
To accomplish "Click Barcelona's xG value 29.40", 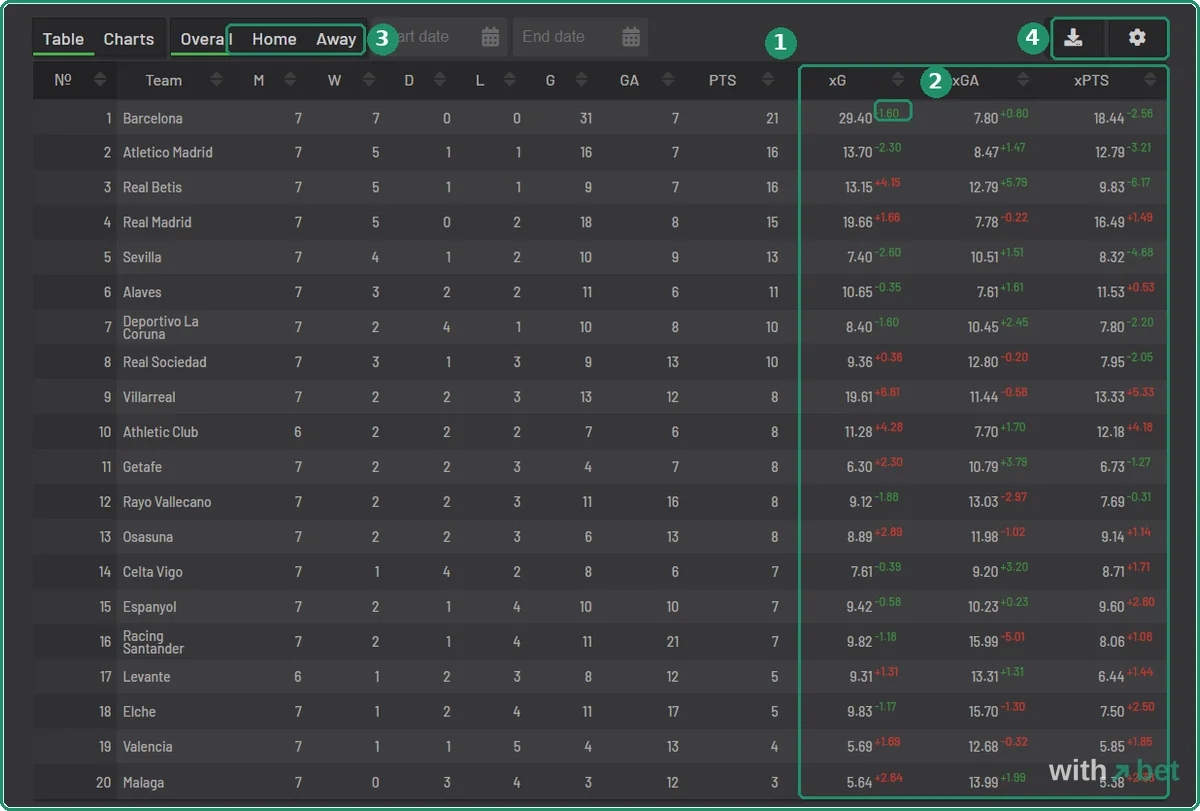I will pyautogui.click(x=856, y=118).
